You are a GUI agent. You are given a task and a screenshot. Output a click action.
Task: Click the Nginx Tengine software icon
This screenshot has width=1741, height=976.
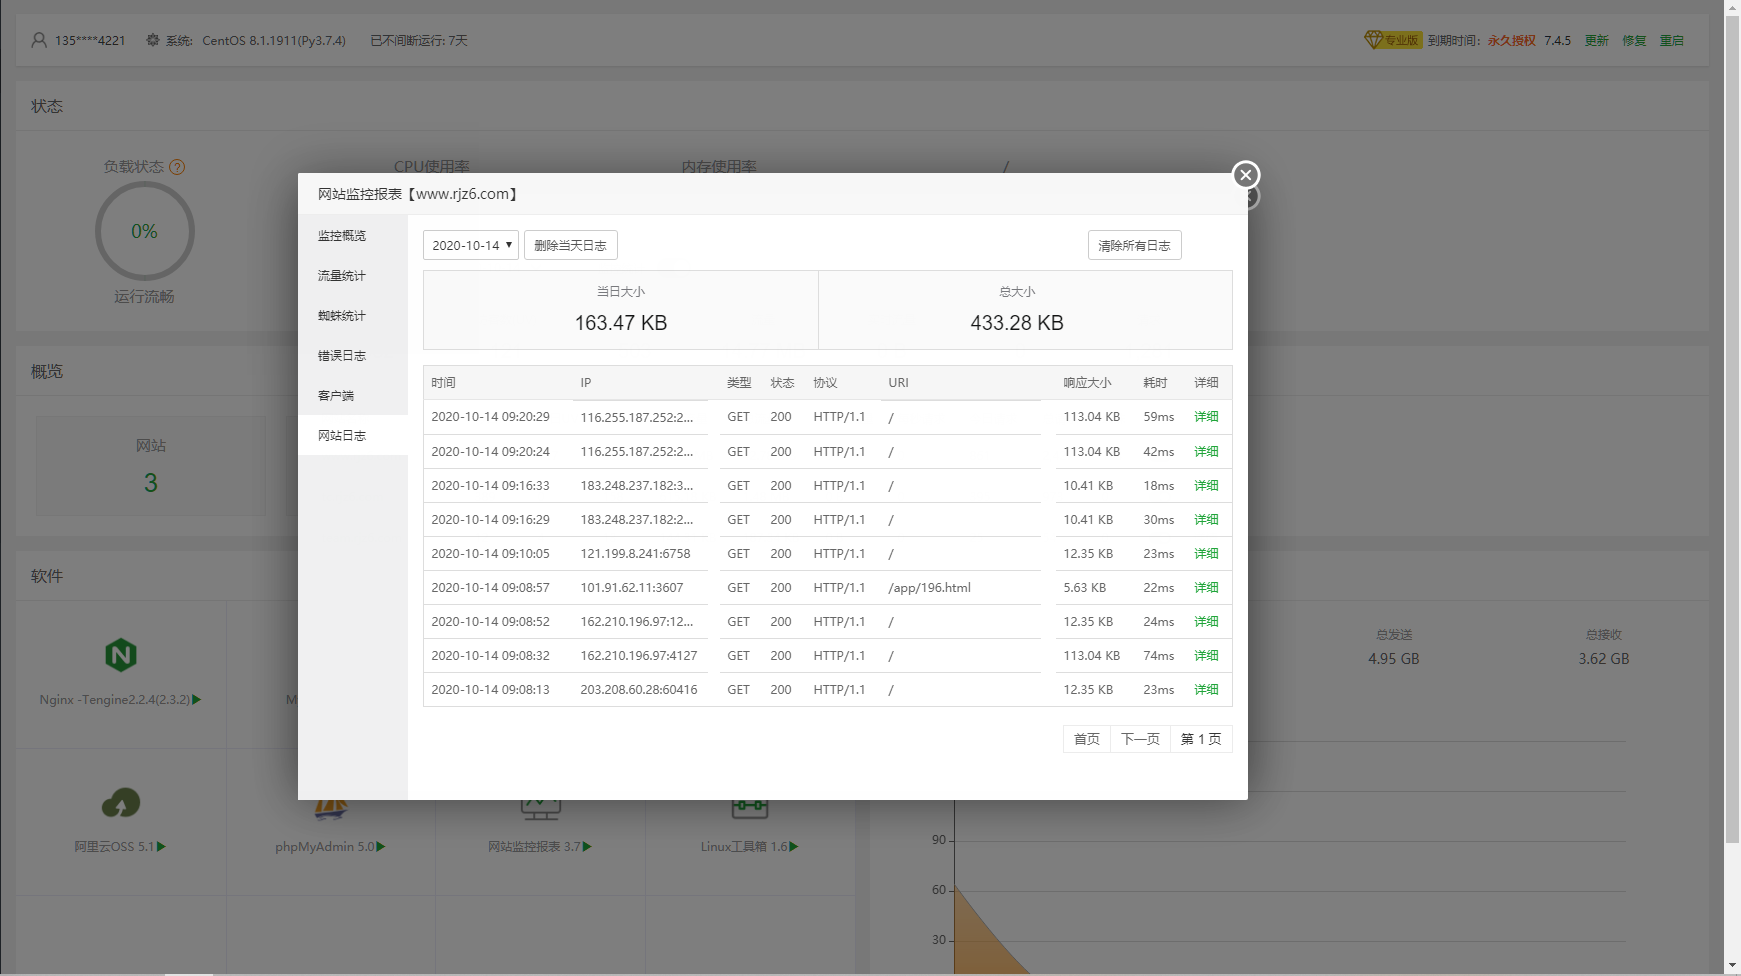tap(121, 656)
